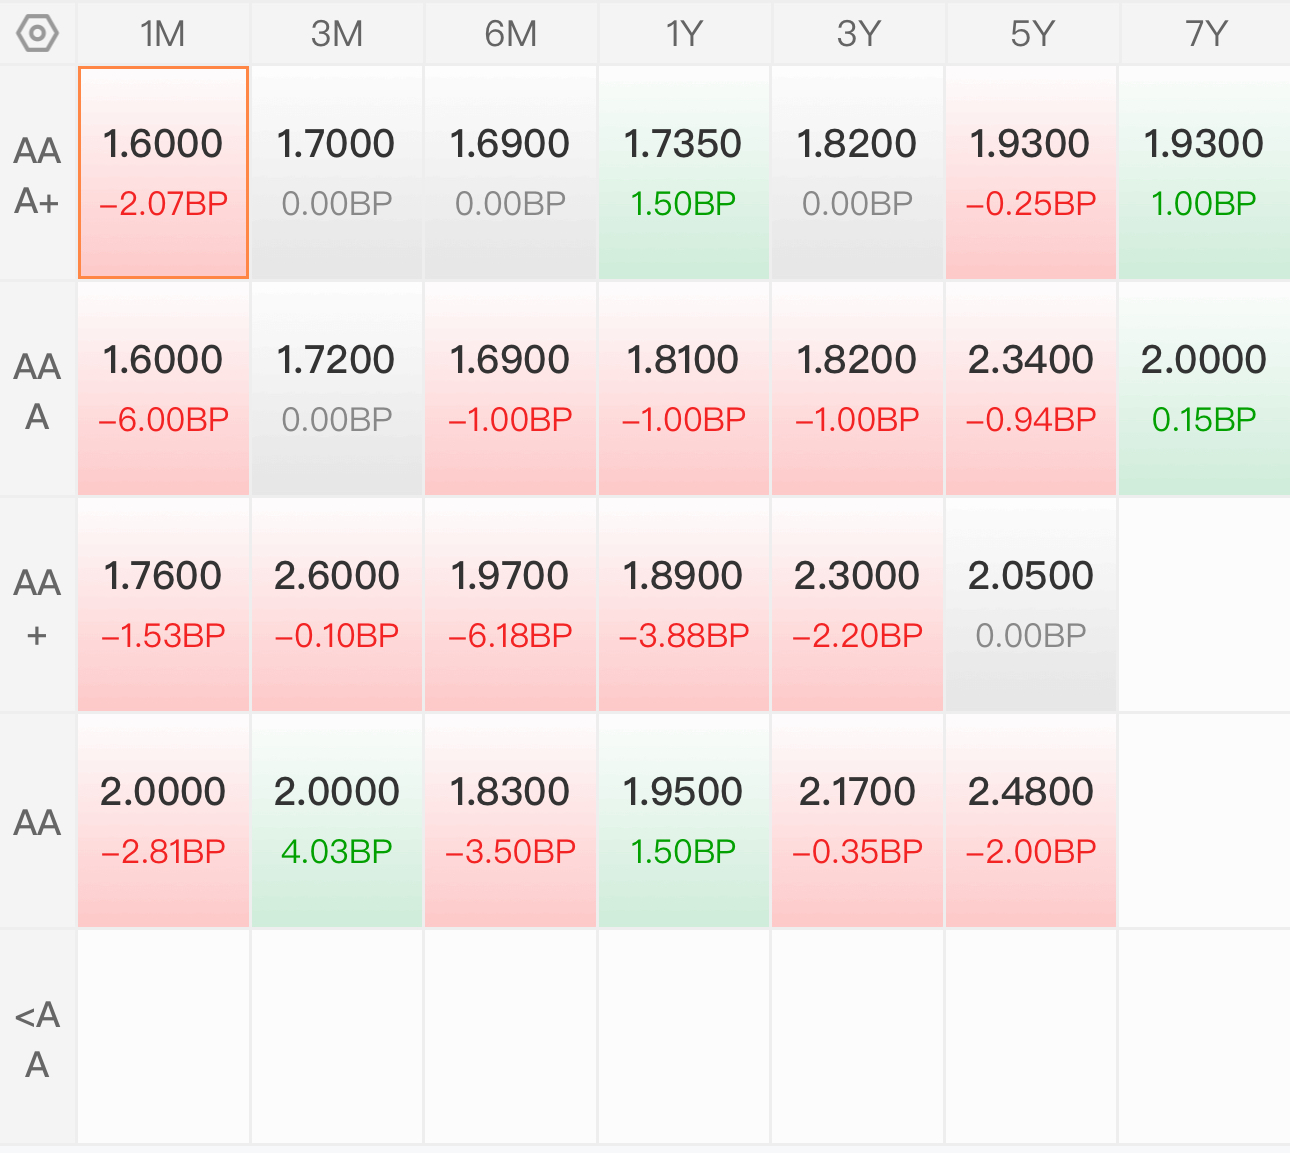Screen dimensions: 1290x1153
Task: Select the 1Y column header
Action: coord(684,34)
